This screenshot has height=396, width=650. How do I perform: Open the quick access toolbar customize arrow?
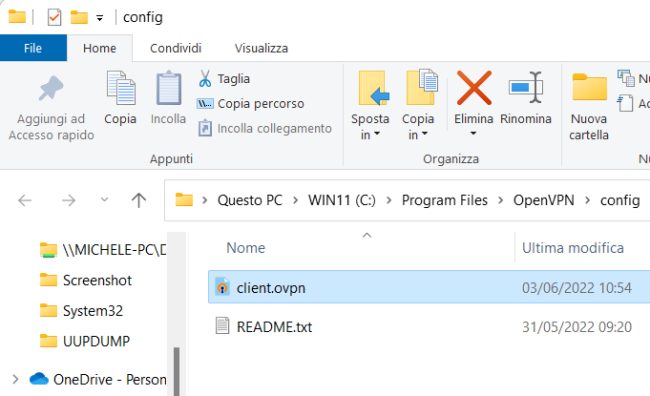coord(99,18)
